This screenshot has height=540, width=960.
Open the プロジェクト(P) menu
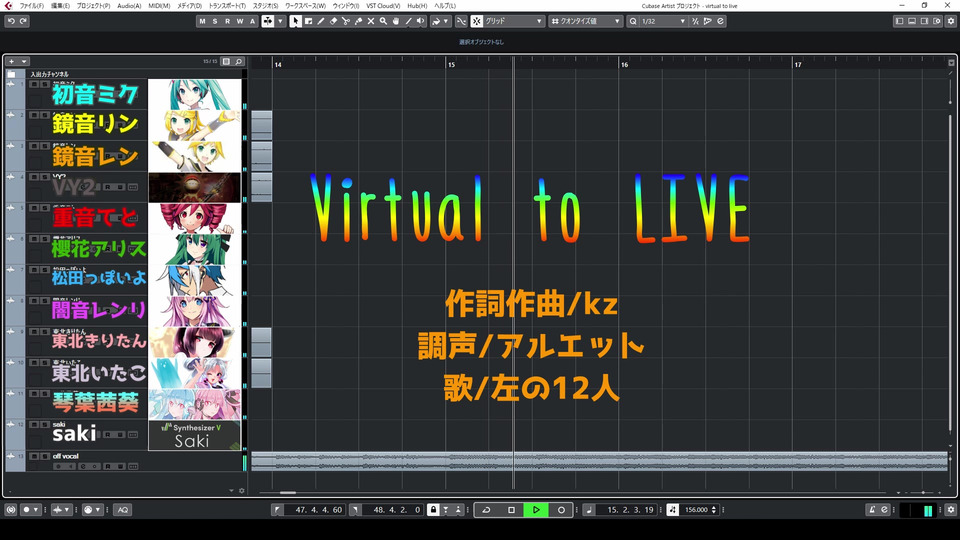pos(93,6)
